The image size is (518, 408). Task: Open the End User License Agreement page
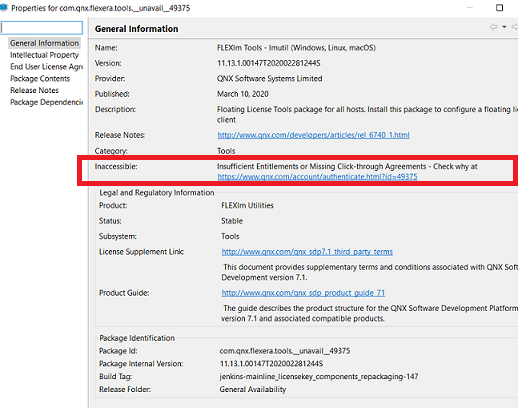pos(46,67)
